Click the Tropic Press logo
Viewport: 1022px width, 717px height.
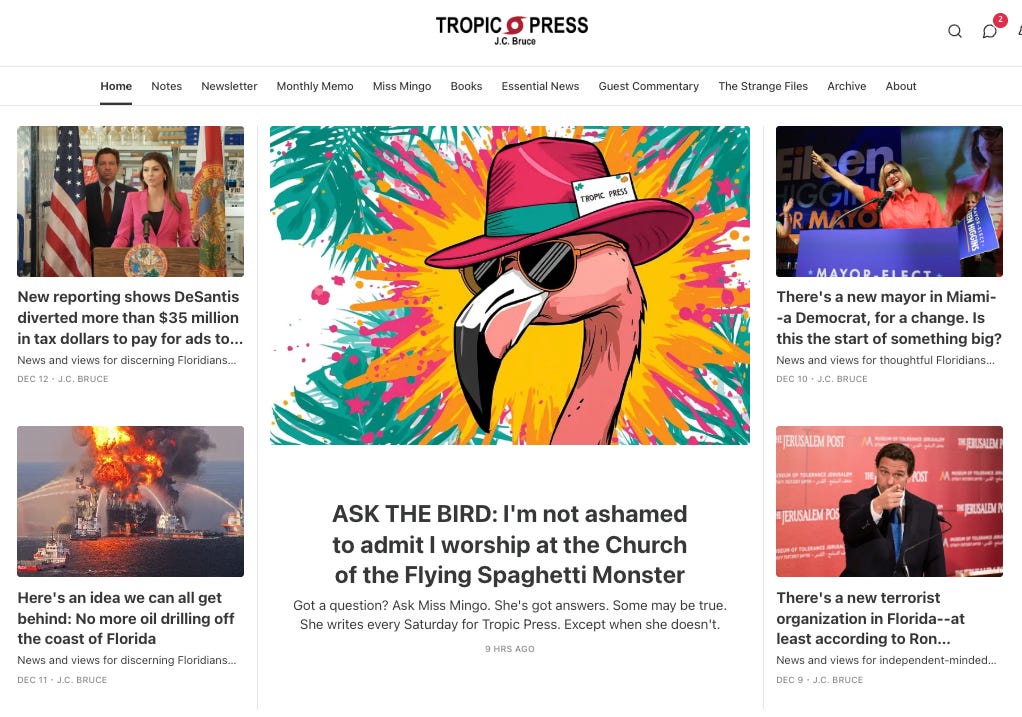[x=512, y=30]
